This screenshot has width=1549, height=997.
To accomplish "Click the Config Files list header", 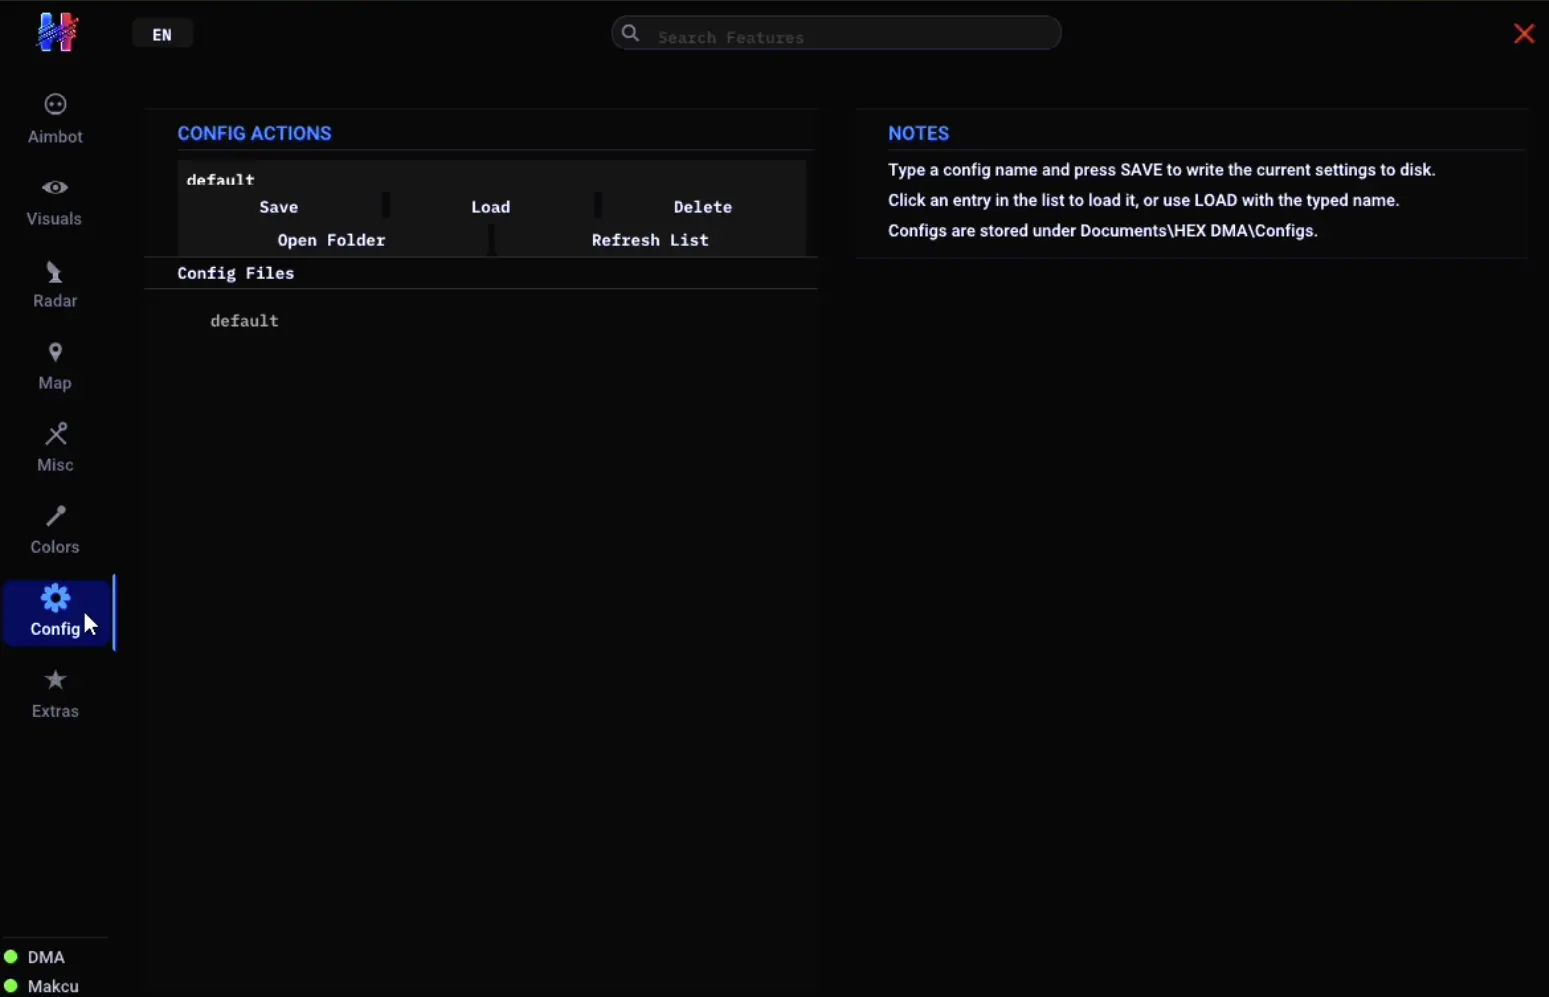I will coord(236,273).
